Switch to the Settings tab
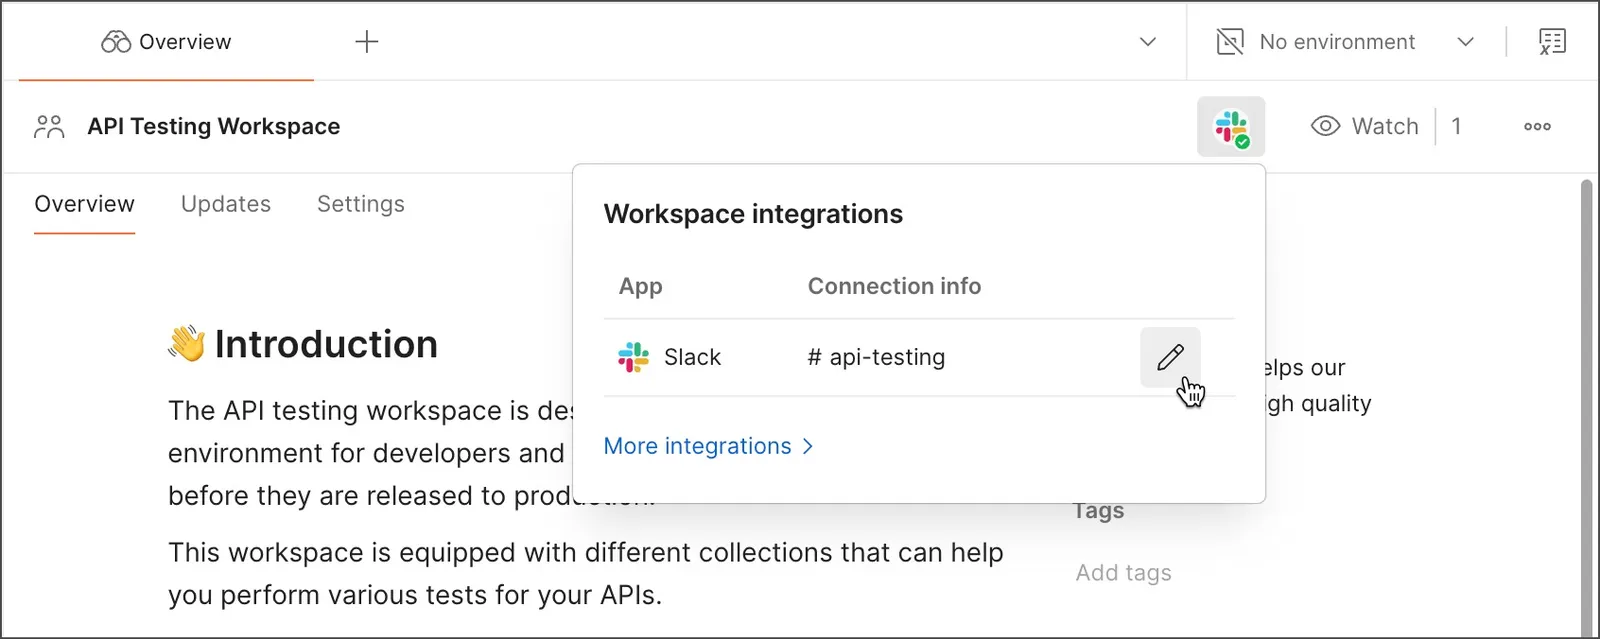Screen dimensions: 1600x639 [x=361, y=204]
